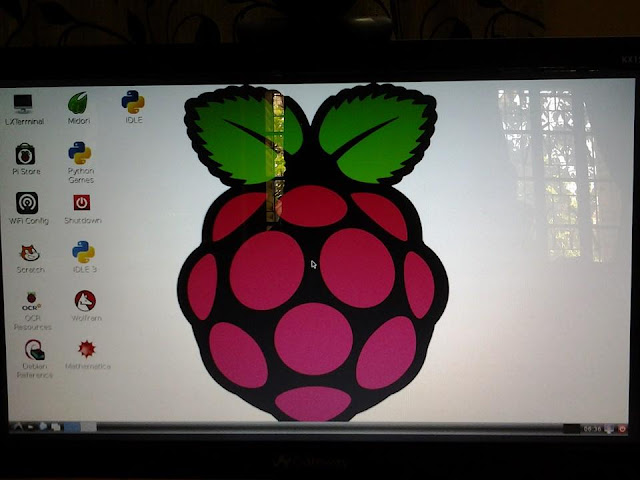Viewport: 640px width, 480px height.
Task: Switch to second desktop in pager
Action: pos(89,427)
